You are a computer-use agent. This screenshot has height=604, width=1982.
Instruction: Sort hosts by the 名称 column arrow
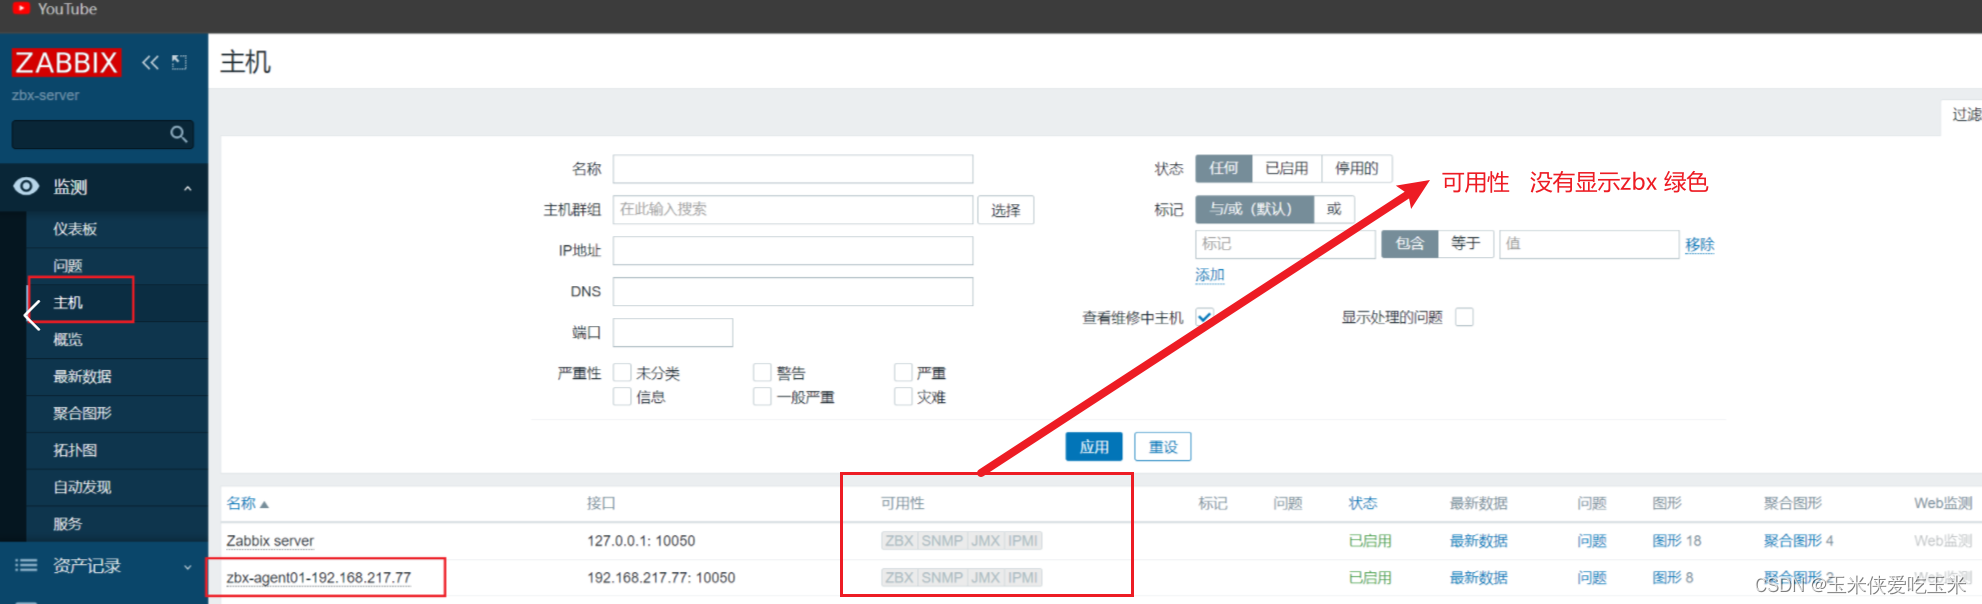[264, 504]
